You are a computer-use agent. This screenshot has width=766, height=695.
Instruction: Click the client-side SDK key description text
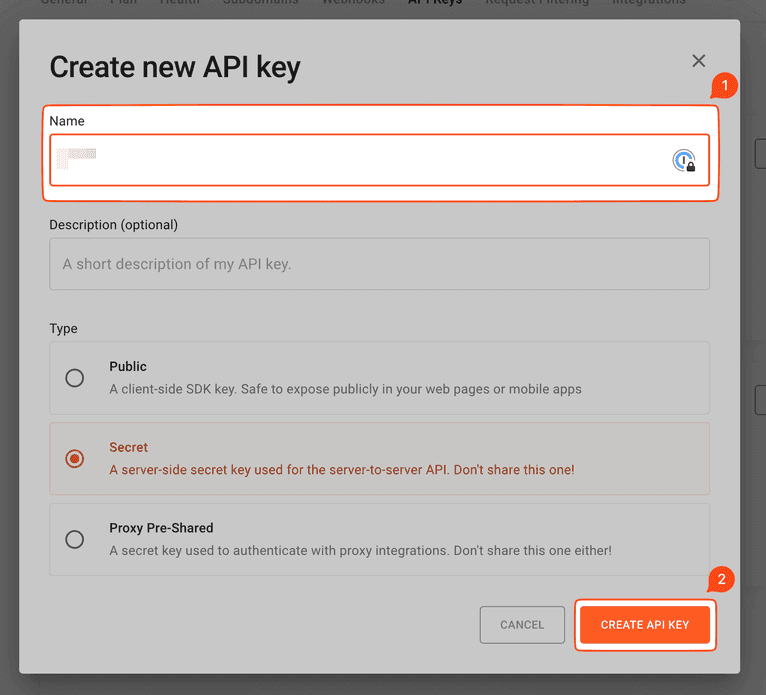pos(345,389)
